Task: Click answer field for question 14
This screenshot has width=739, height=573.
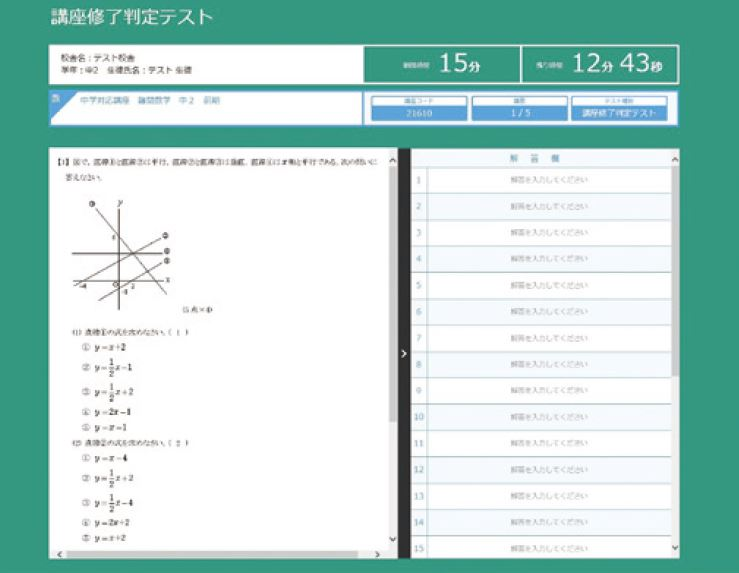Action: [x=549, y=522]
